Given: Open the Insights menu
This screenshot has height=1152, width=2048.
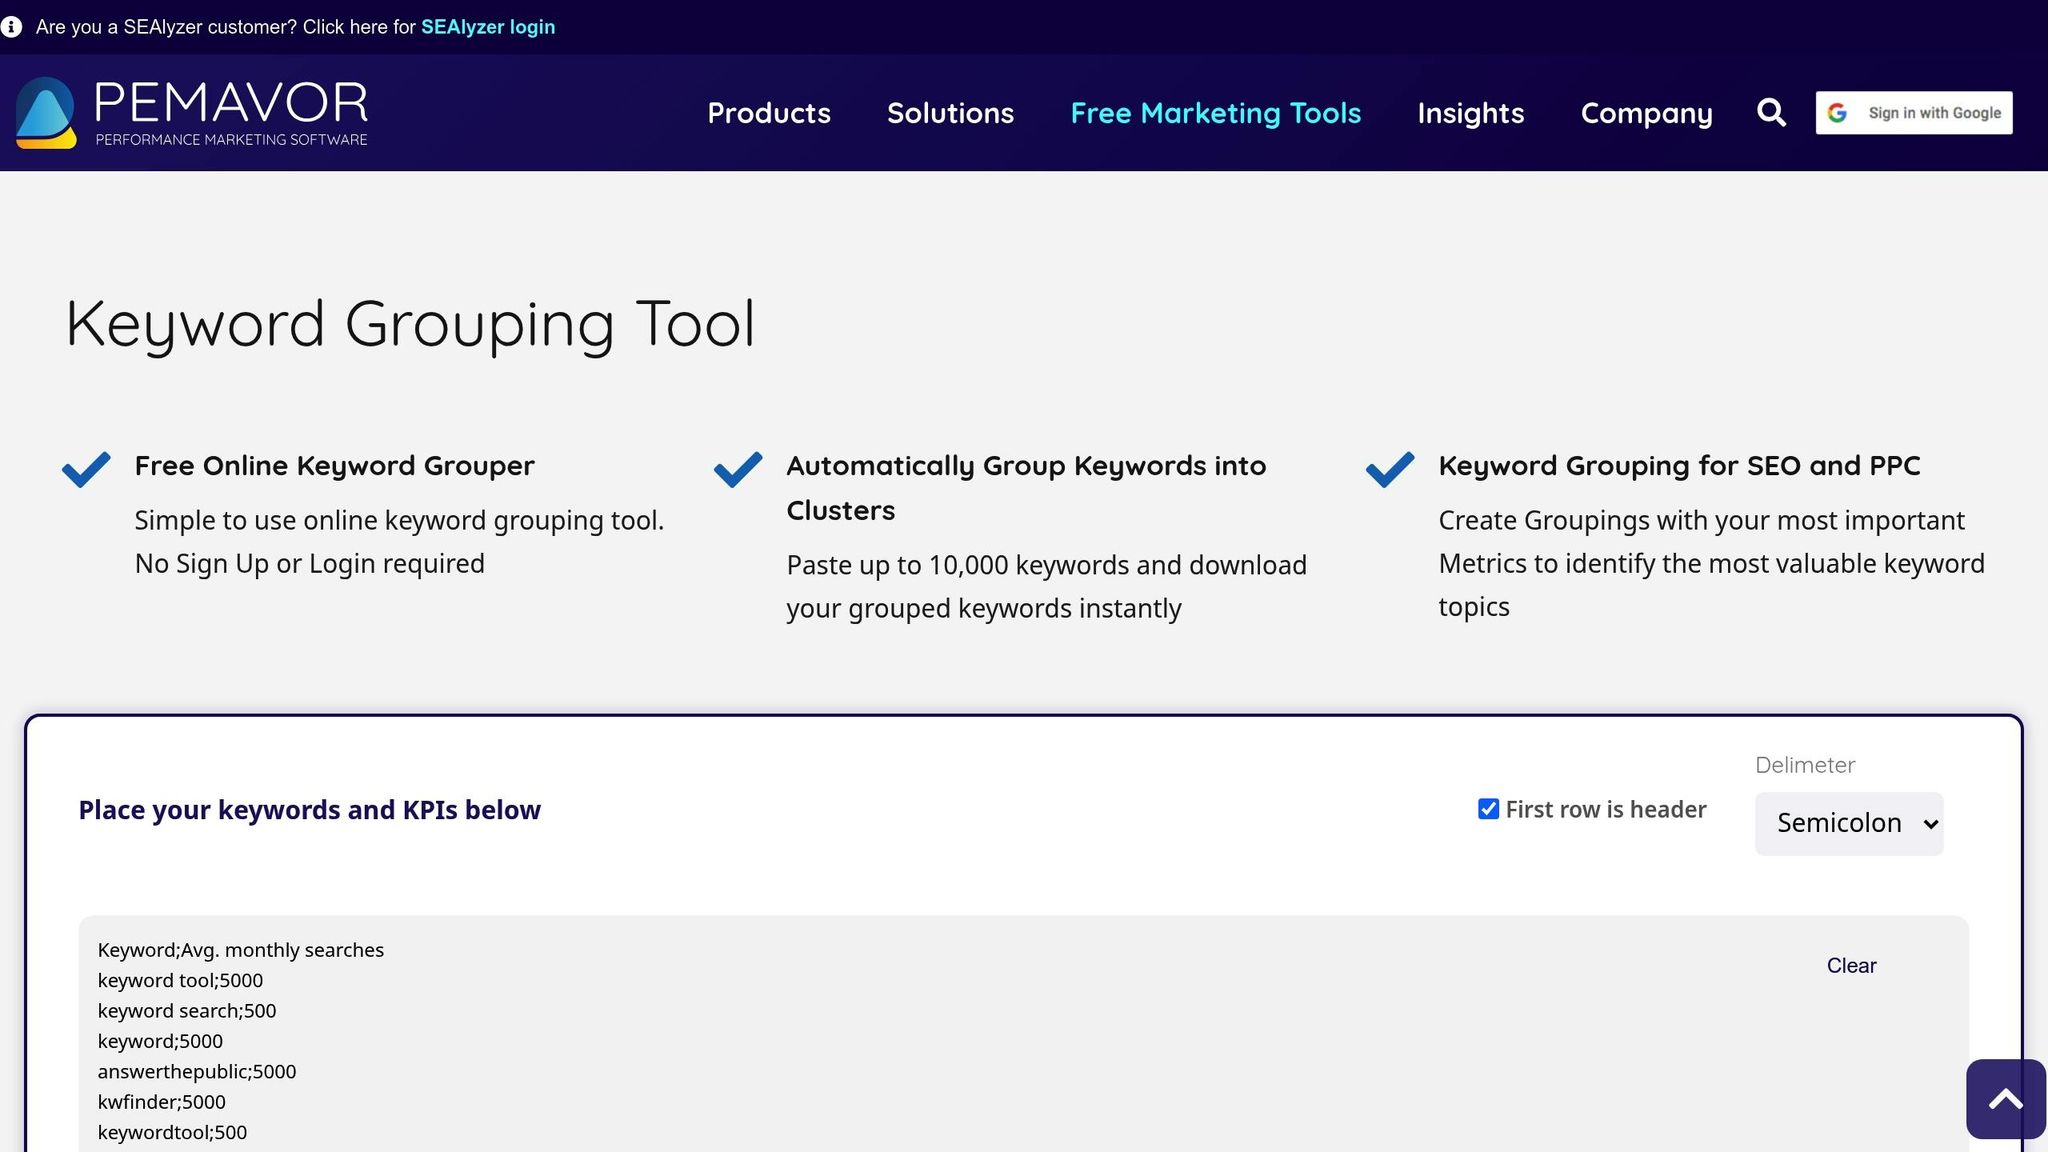Looking at the screenshot, I should pyautogui.click(x=1470, y=113).
